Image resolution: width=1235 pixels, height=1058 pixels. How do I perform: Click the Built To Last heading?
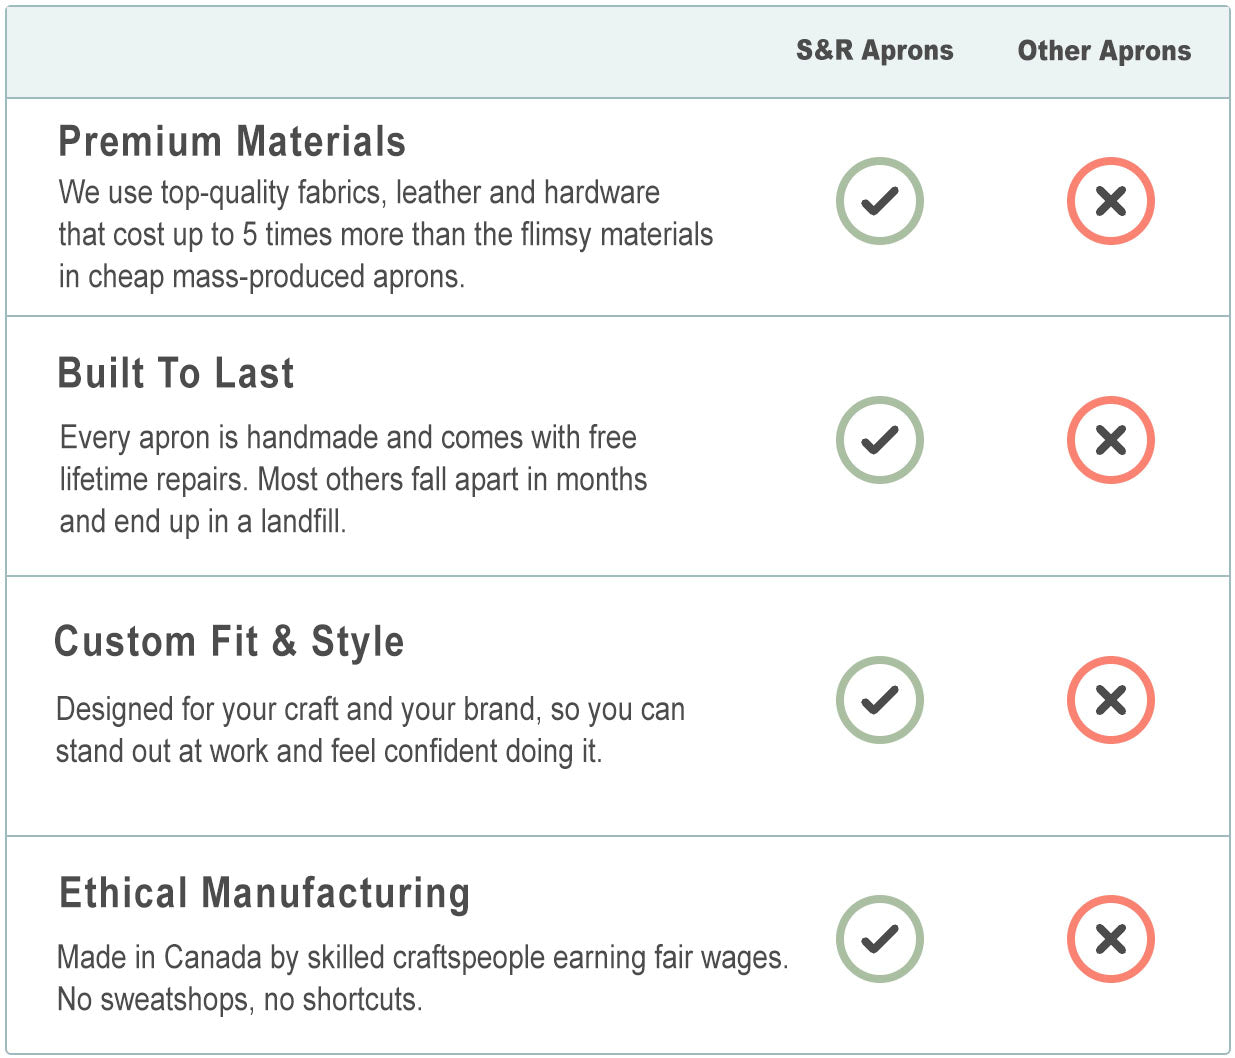click(x=176, y=373)
